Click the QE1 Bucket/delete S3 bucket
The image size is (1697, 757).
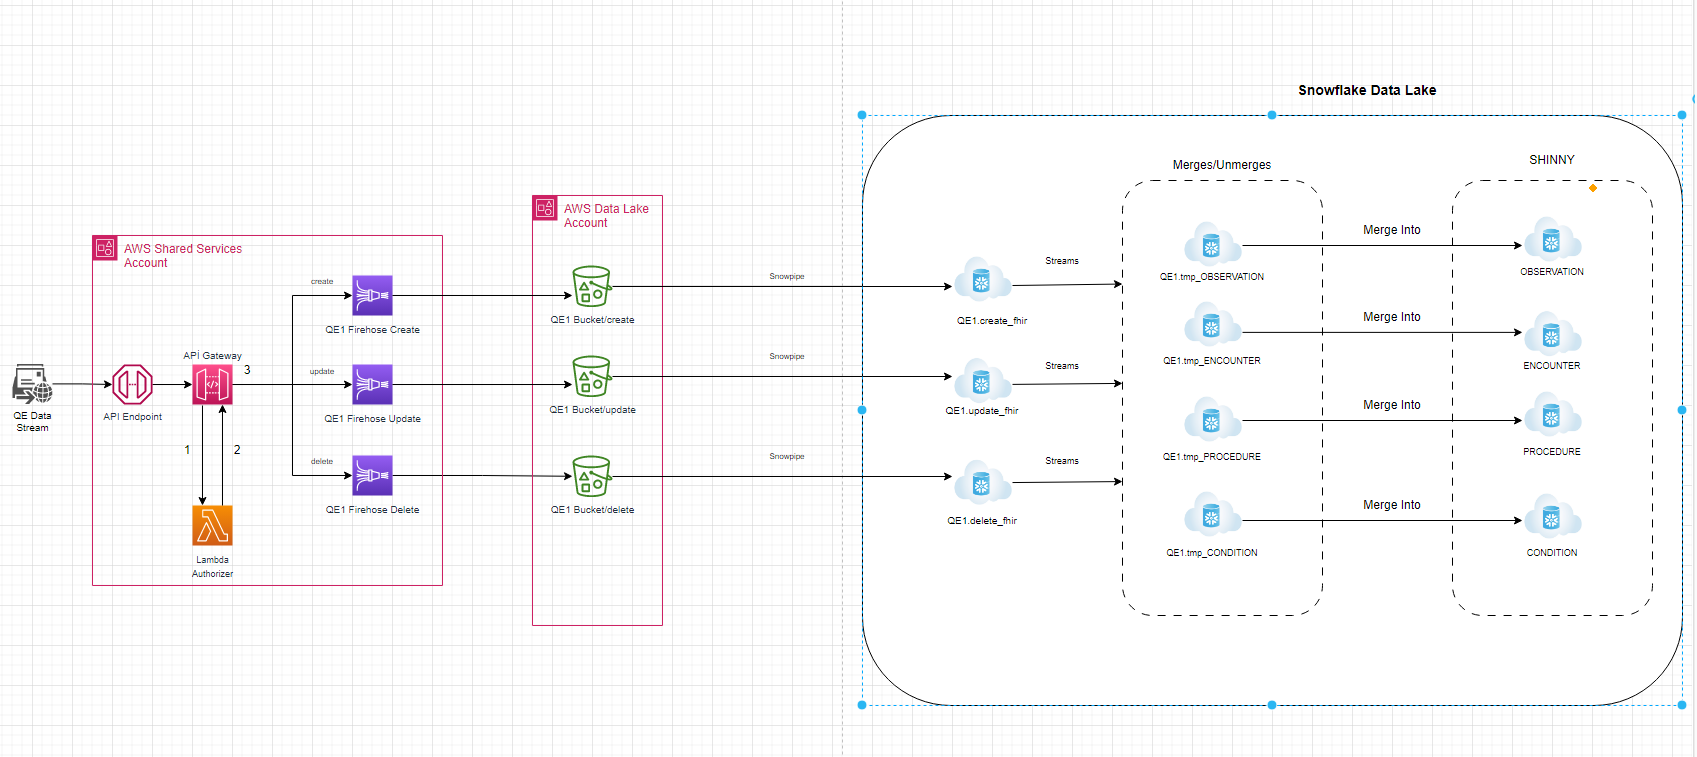pos(591,476)
